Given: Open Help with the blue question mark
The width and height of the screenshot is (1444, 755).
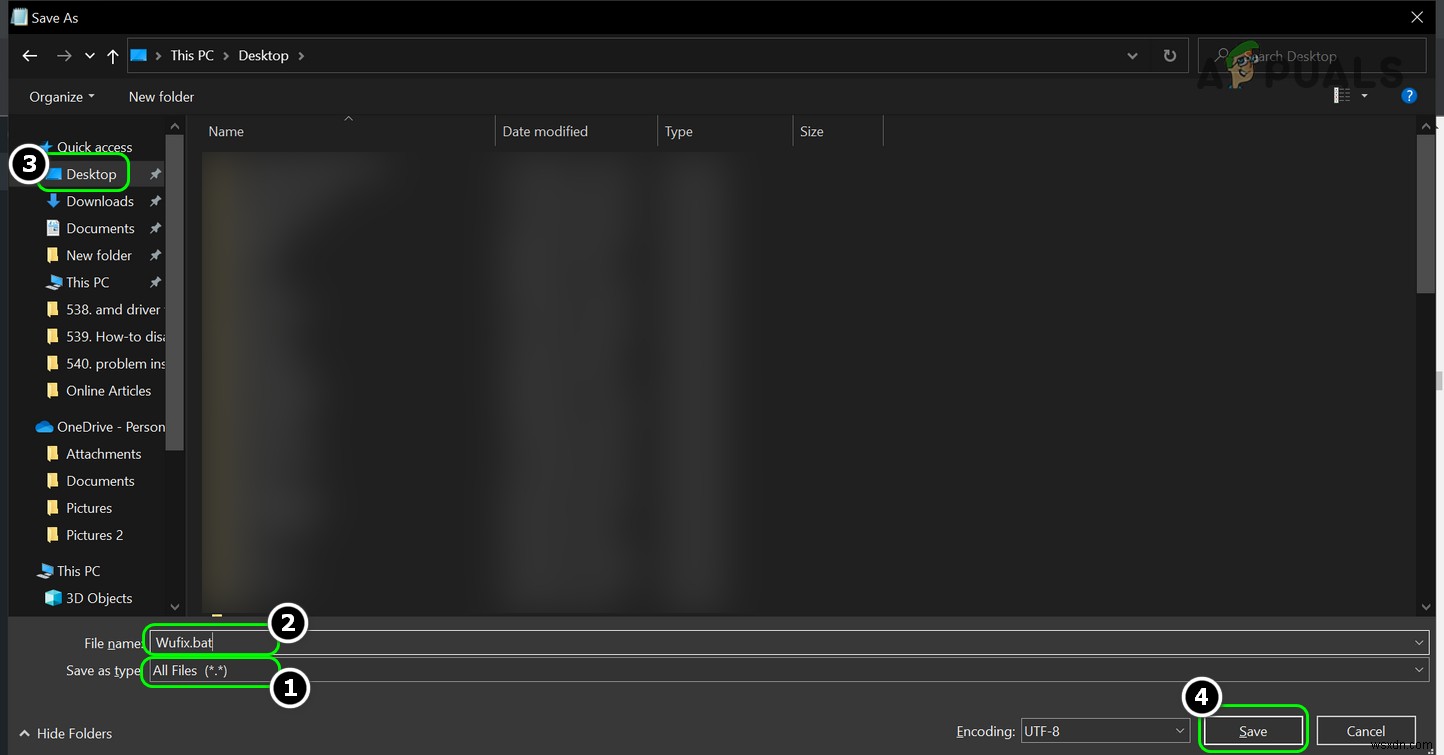Looking at the screenshot, I should coord(1409,96).
